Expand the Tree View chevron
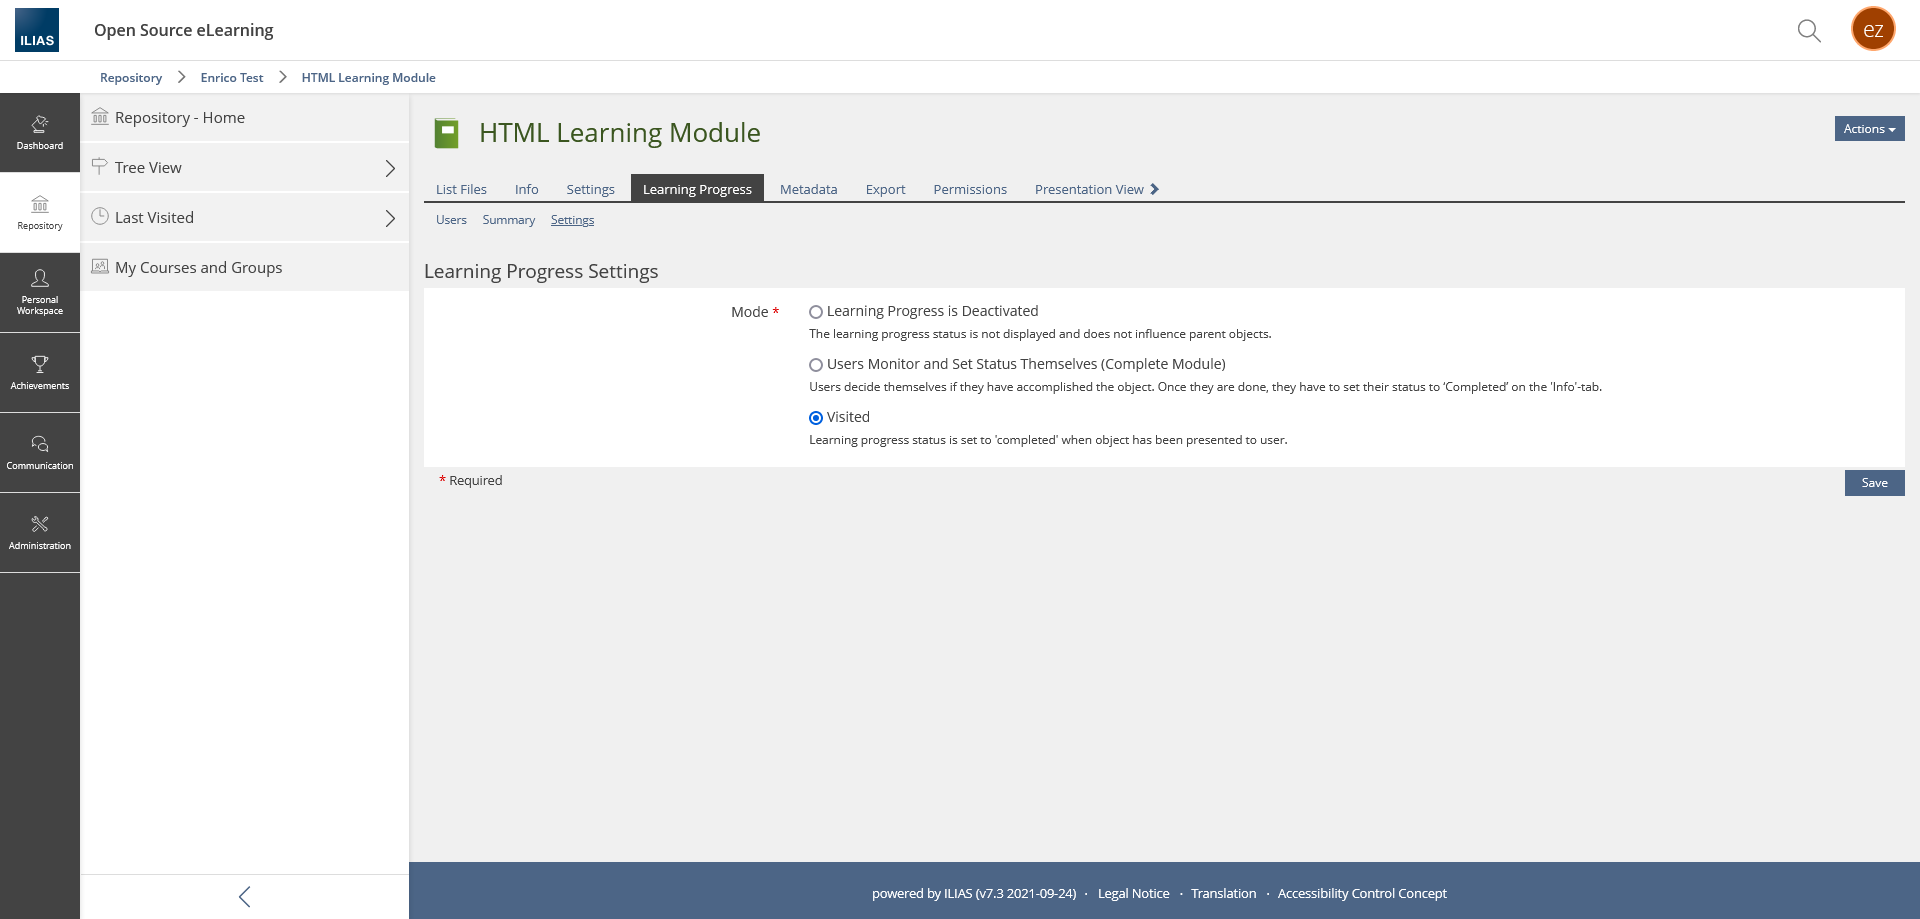The image size is (1920, 919). click(x=390, y=168)
